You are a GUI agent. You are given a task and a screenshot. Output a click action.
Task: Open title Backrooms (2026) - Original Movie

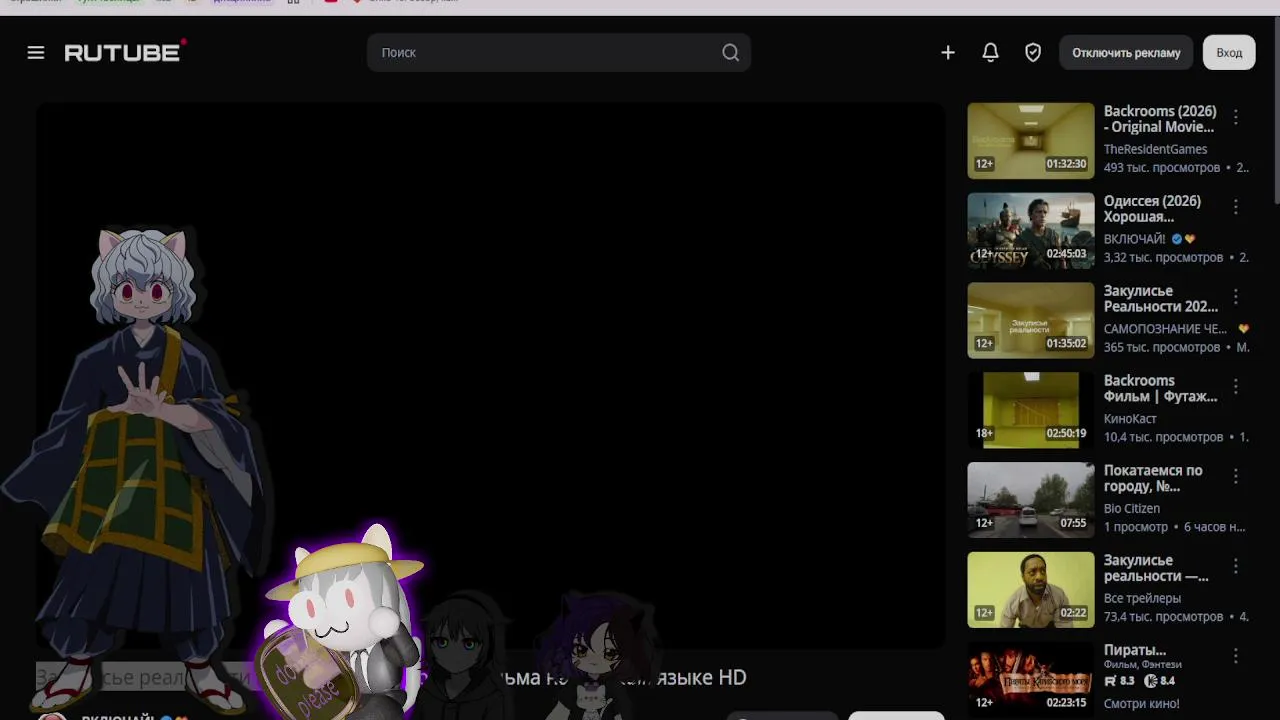1160,119
